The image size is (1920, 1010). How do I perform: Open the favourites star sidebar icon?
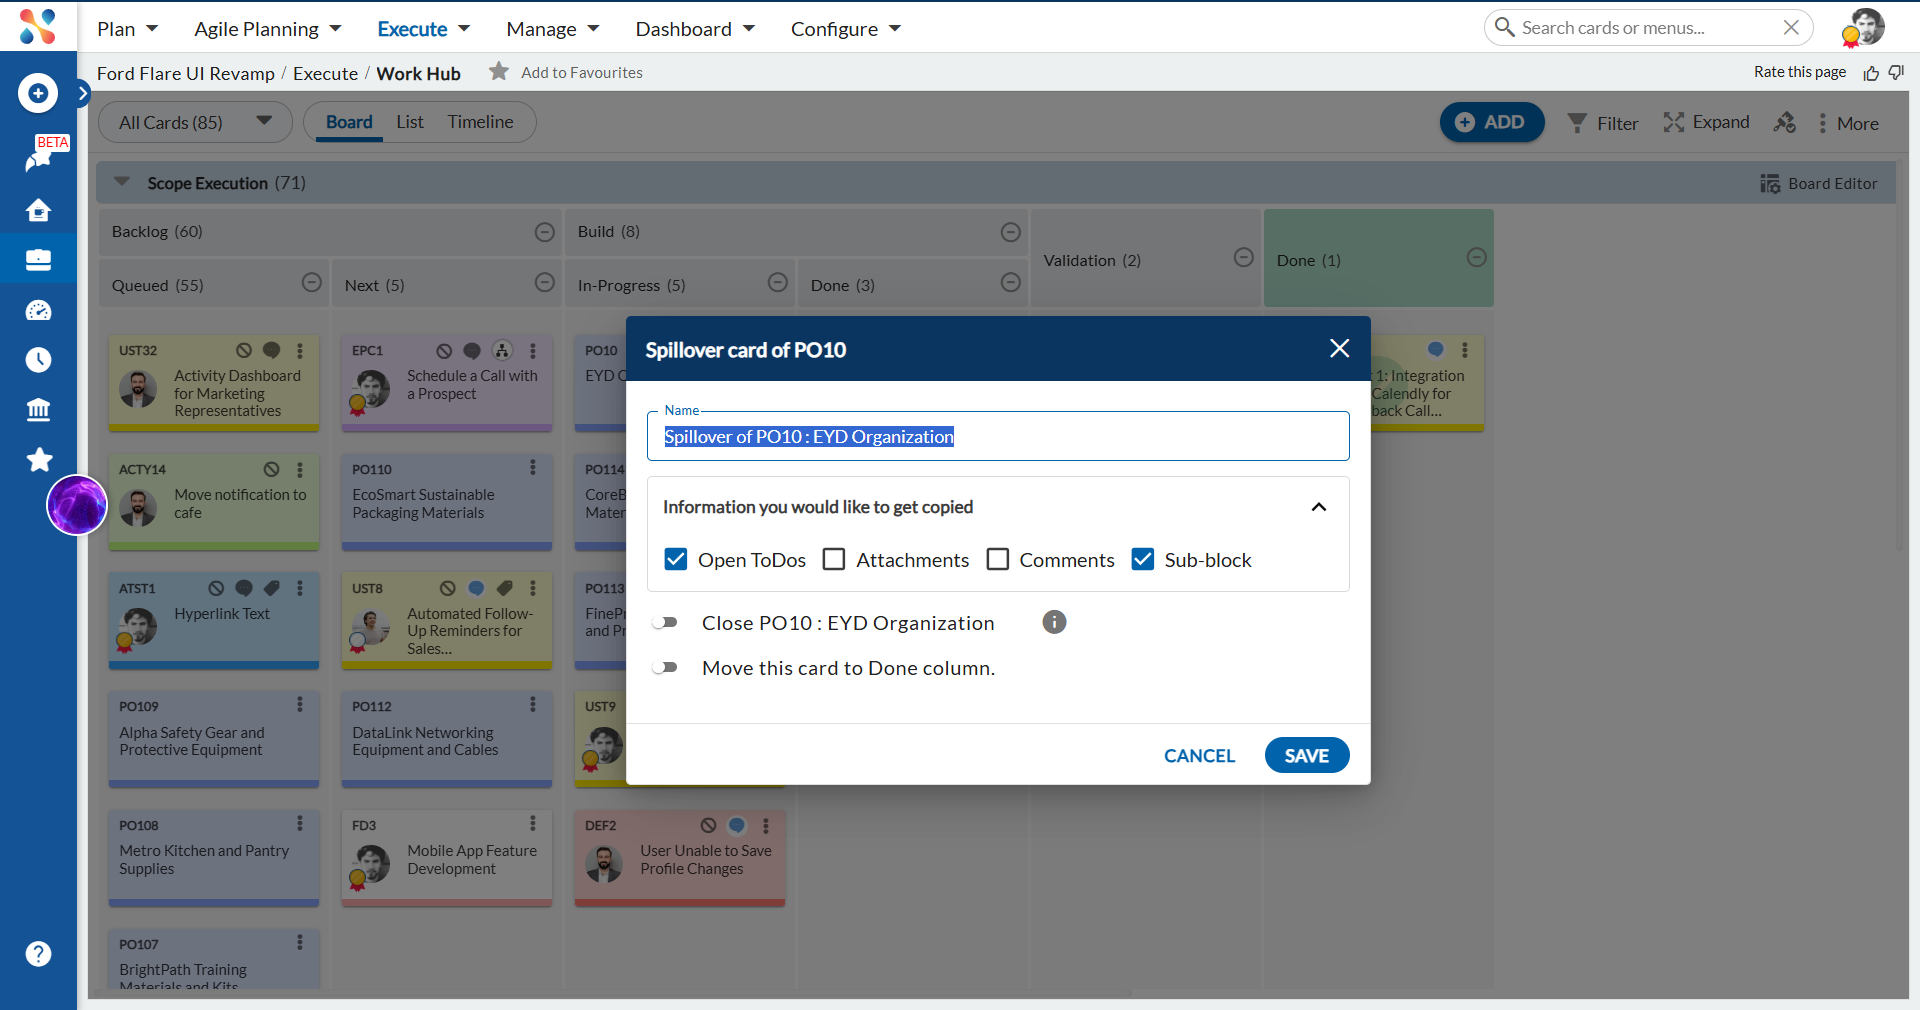38,460
